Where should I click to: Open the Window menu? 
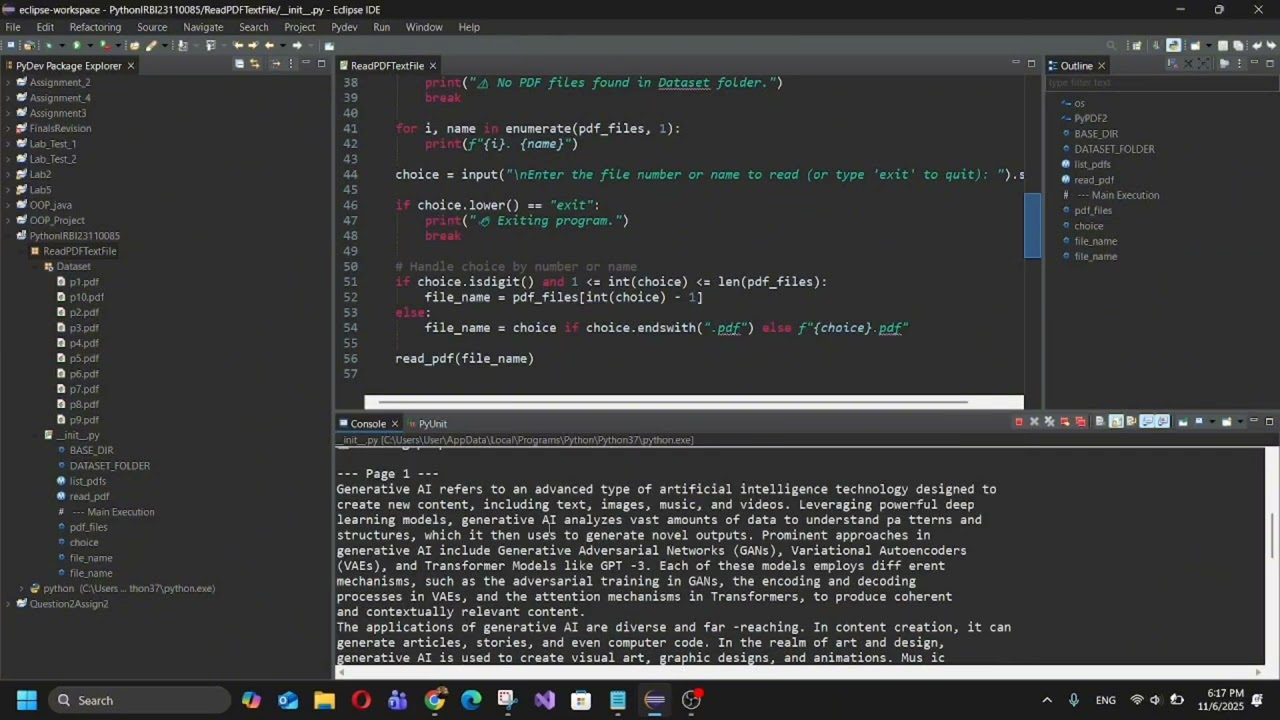424,27
